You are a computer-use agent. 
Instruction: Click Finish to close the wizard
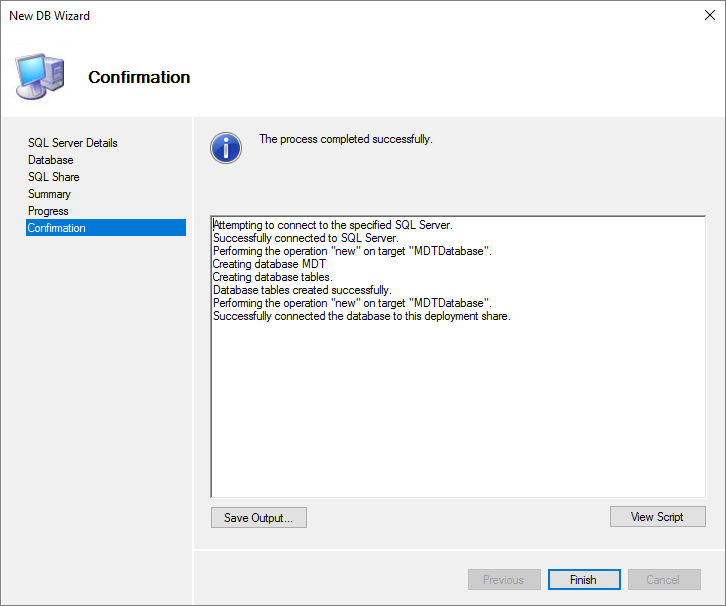(x=583, y=580)
